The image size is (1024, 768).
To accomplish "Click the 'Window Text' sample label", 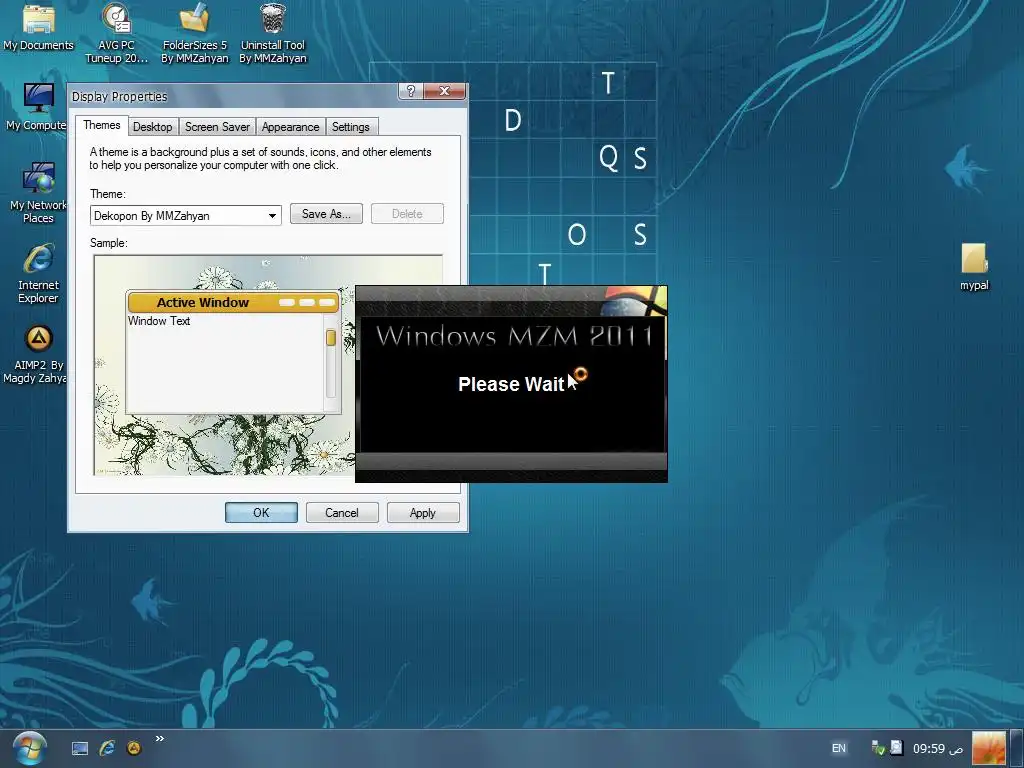I will [159, 321].
